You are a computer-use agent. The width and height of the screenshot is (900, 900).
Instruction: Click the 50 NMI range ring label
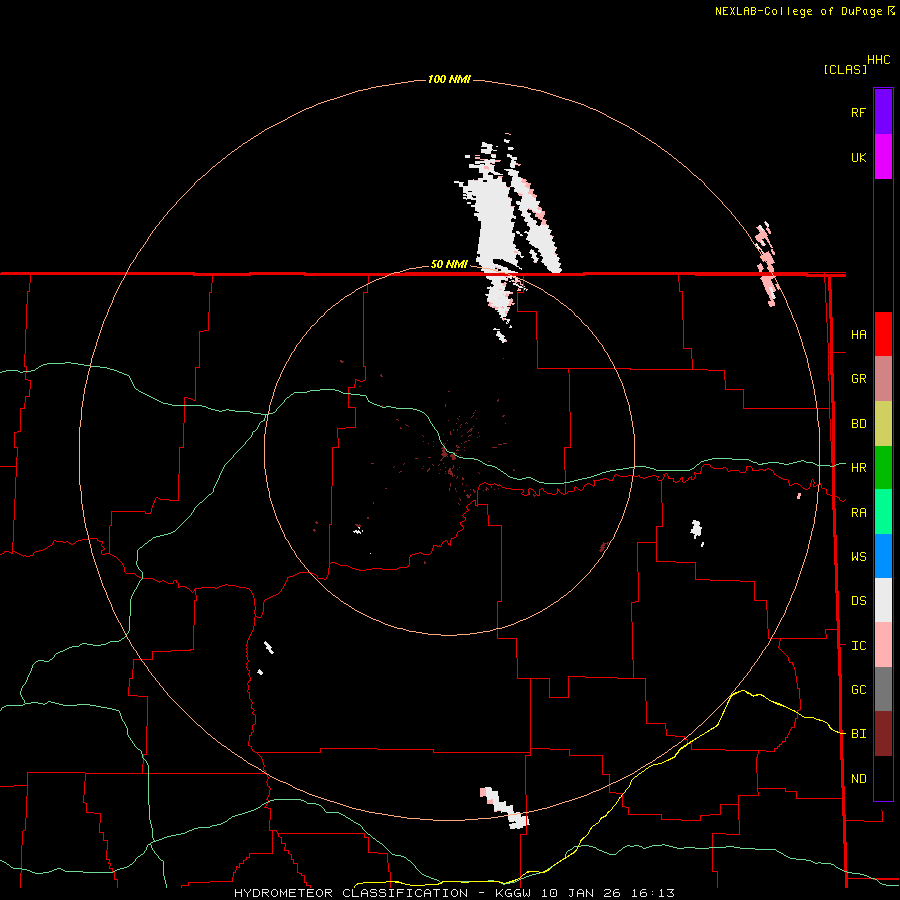pos(449,264)
